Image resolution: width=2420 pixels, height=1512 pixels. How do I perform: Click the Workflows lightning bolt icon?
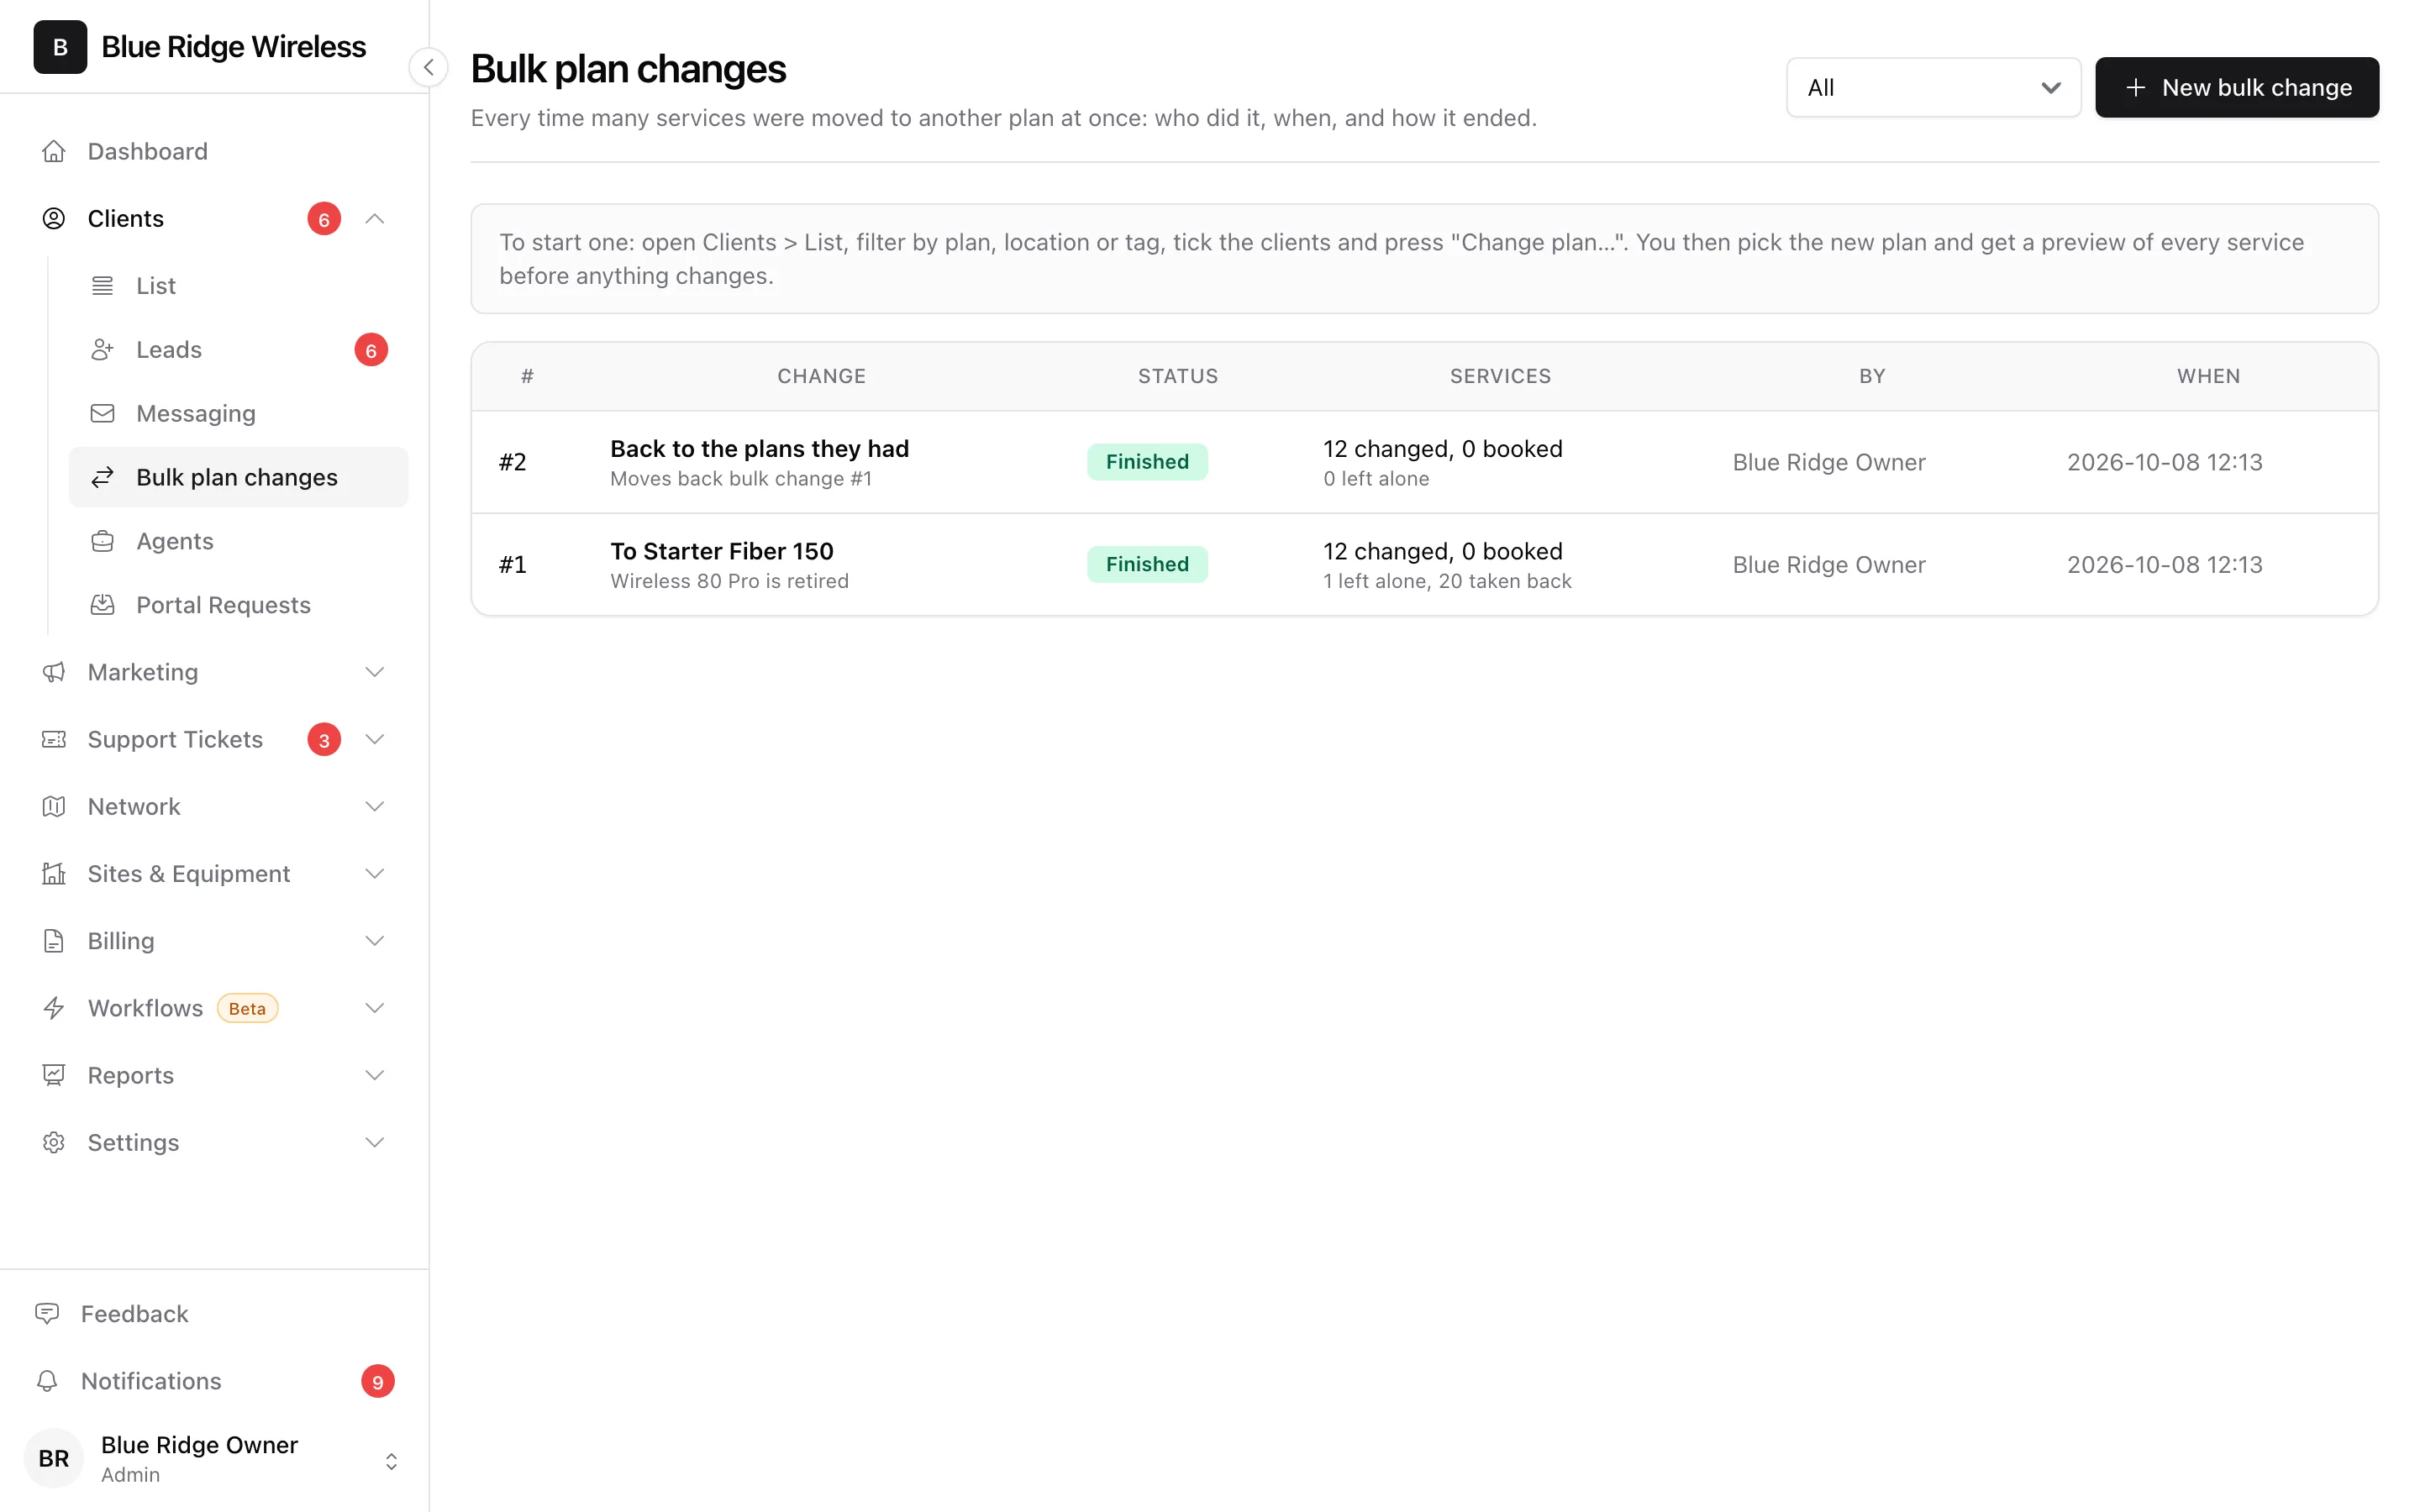tap(54, 1008)
